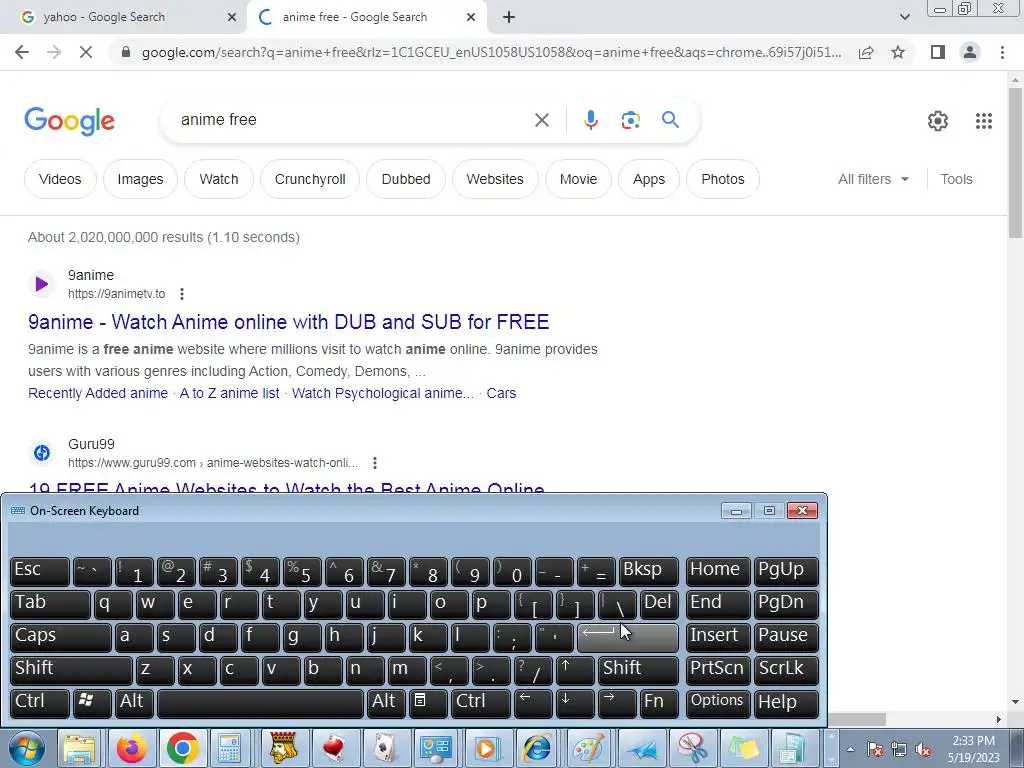Click the Chrome back arrow button
The width and height of the screenshot is (1024, 768).
pos(22,52)
